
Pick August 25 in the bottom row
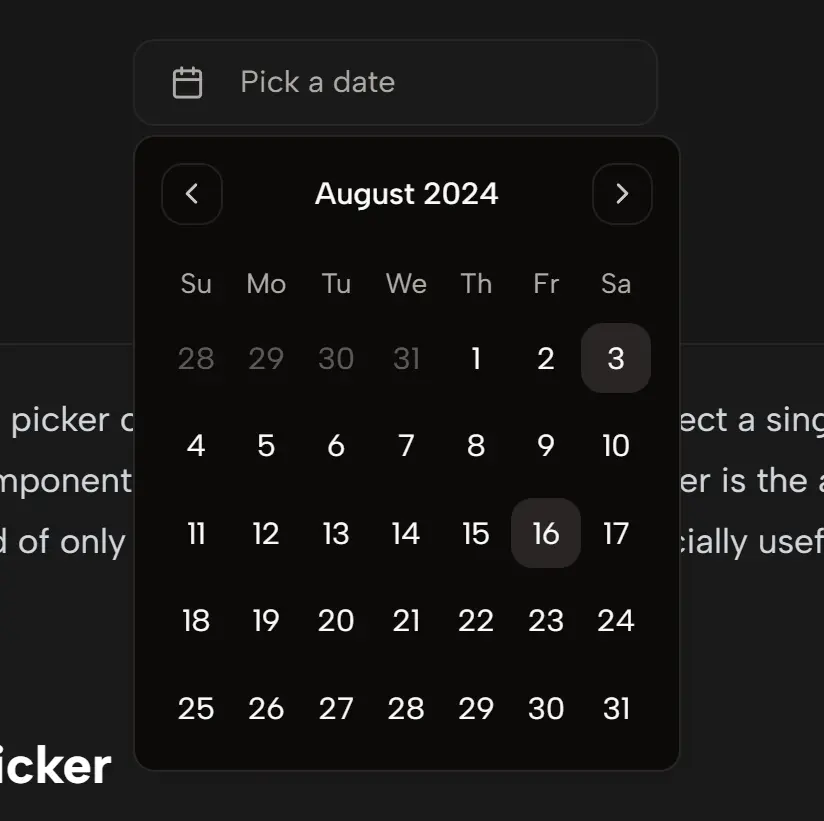pos(196,708)
